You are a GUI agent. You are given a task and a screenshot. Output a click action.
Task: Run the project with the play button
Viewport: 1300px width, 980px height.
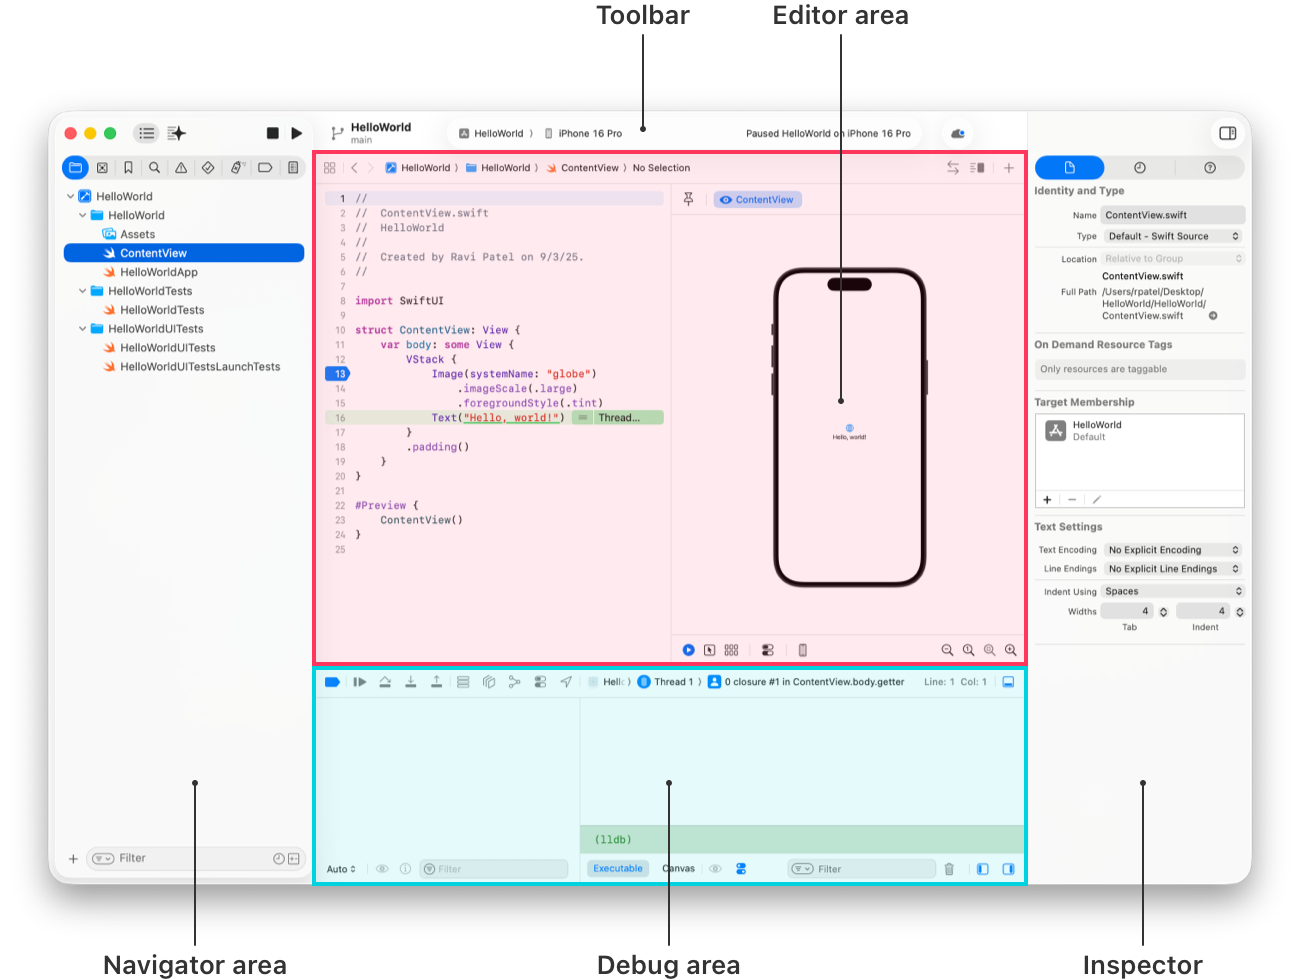297,133
